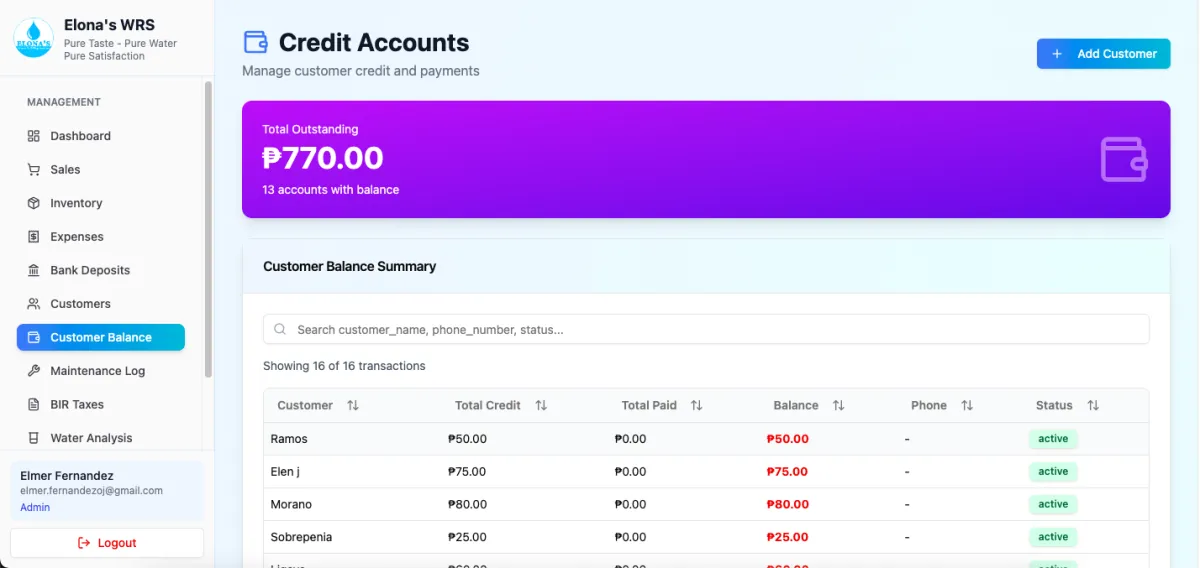Click the Inventory box icon
This screenshot has width=1200, height=568.
coord(33,203)
